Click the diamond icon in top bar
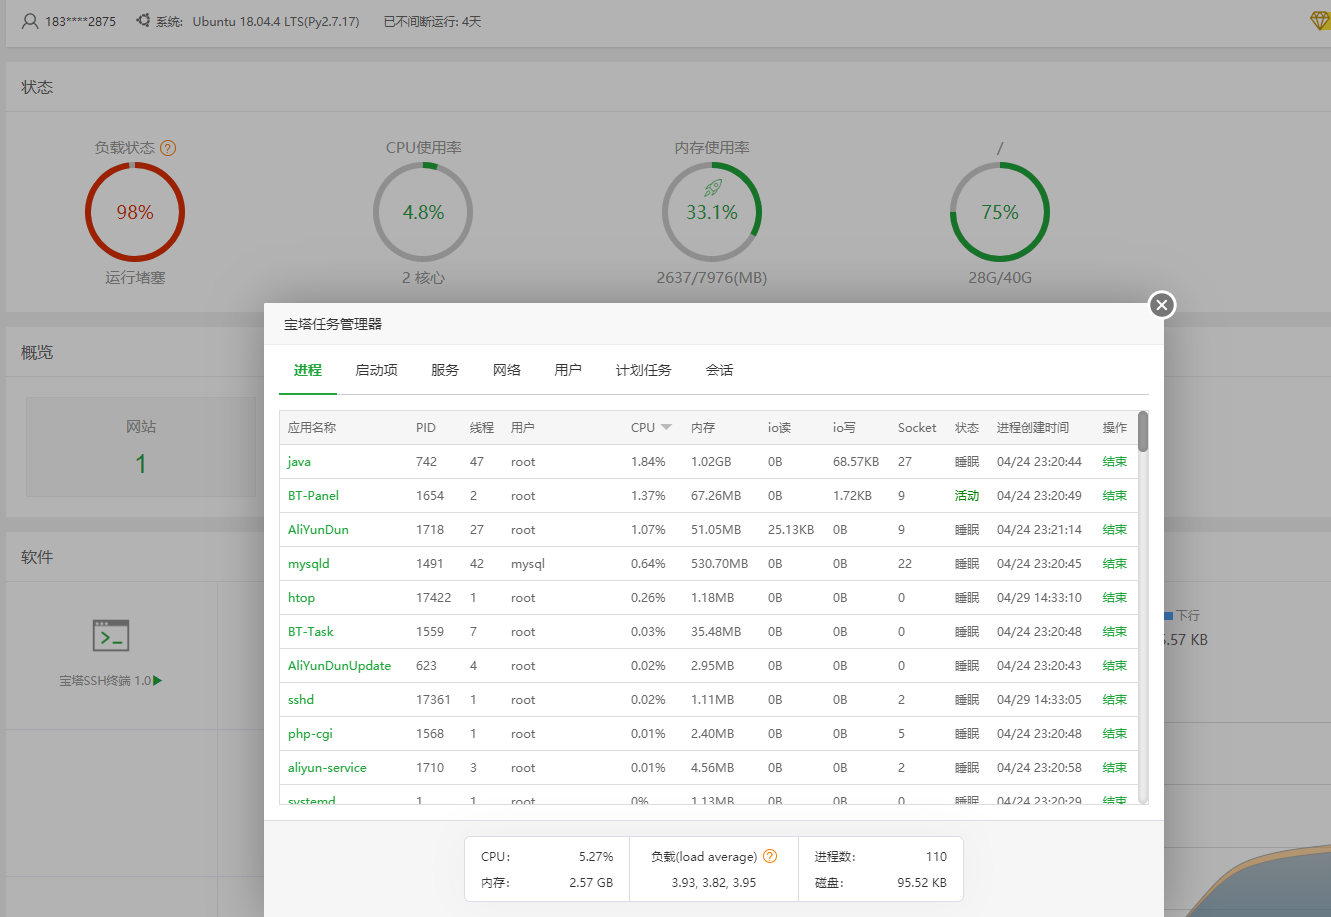The height and width of the screenshot is (917, 1331). point(1319,21)
